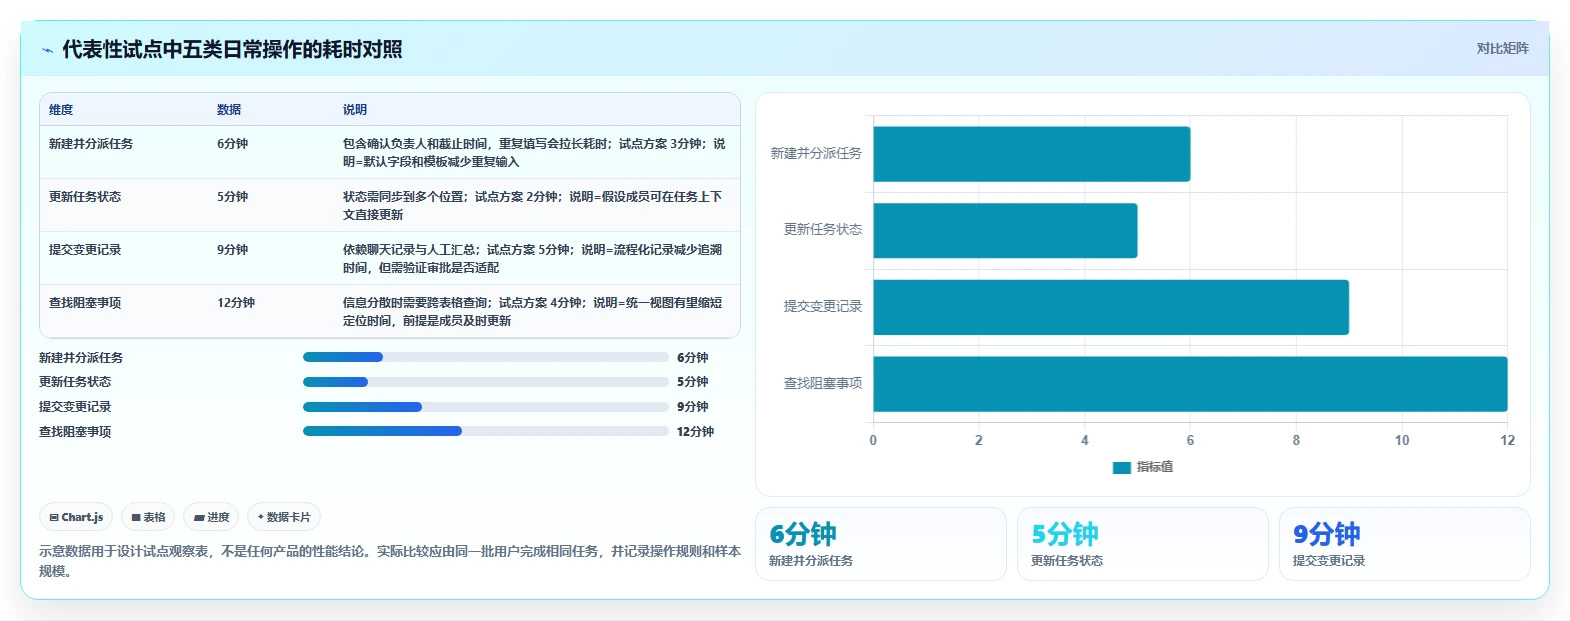This screenshot has width=1570, height=621.
Task: Click the 查找阻塞事项 label in the progress list
Action: pyautogui.click(x=75, y=432)
